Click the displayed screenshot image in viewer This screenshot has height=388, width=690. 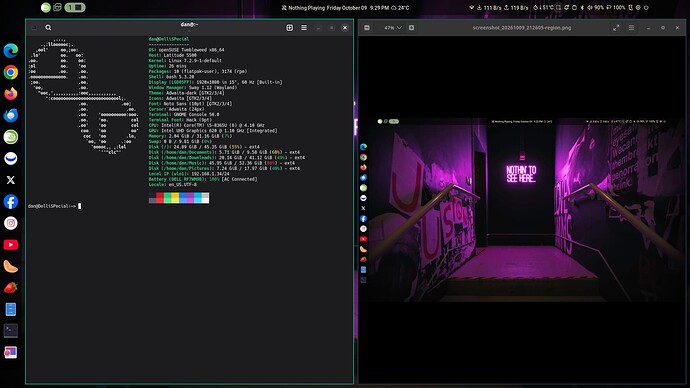[522, 210]
